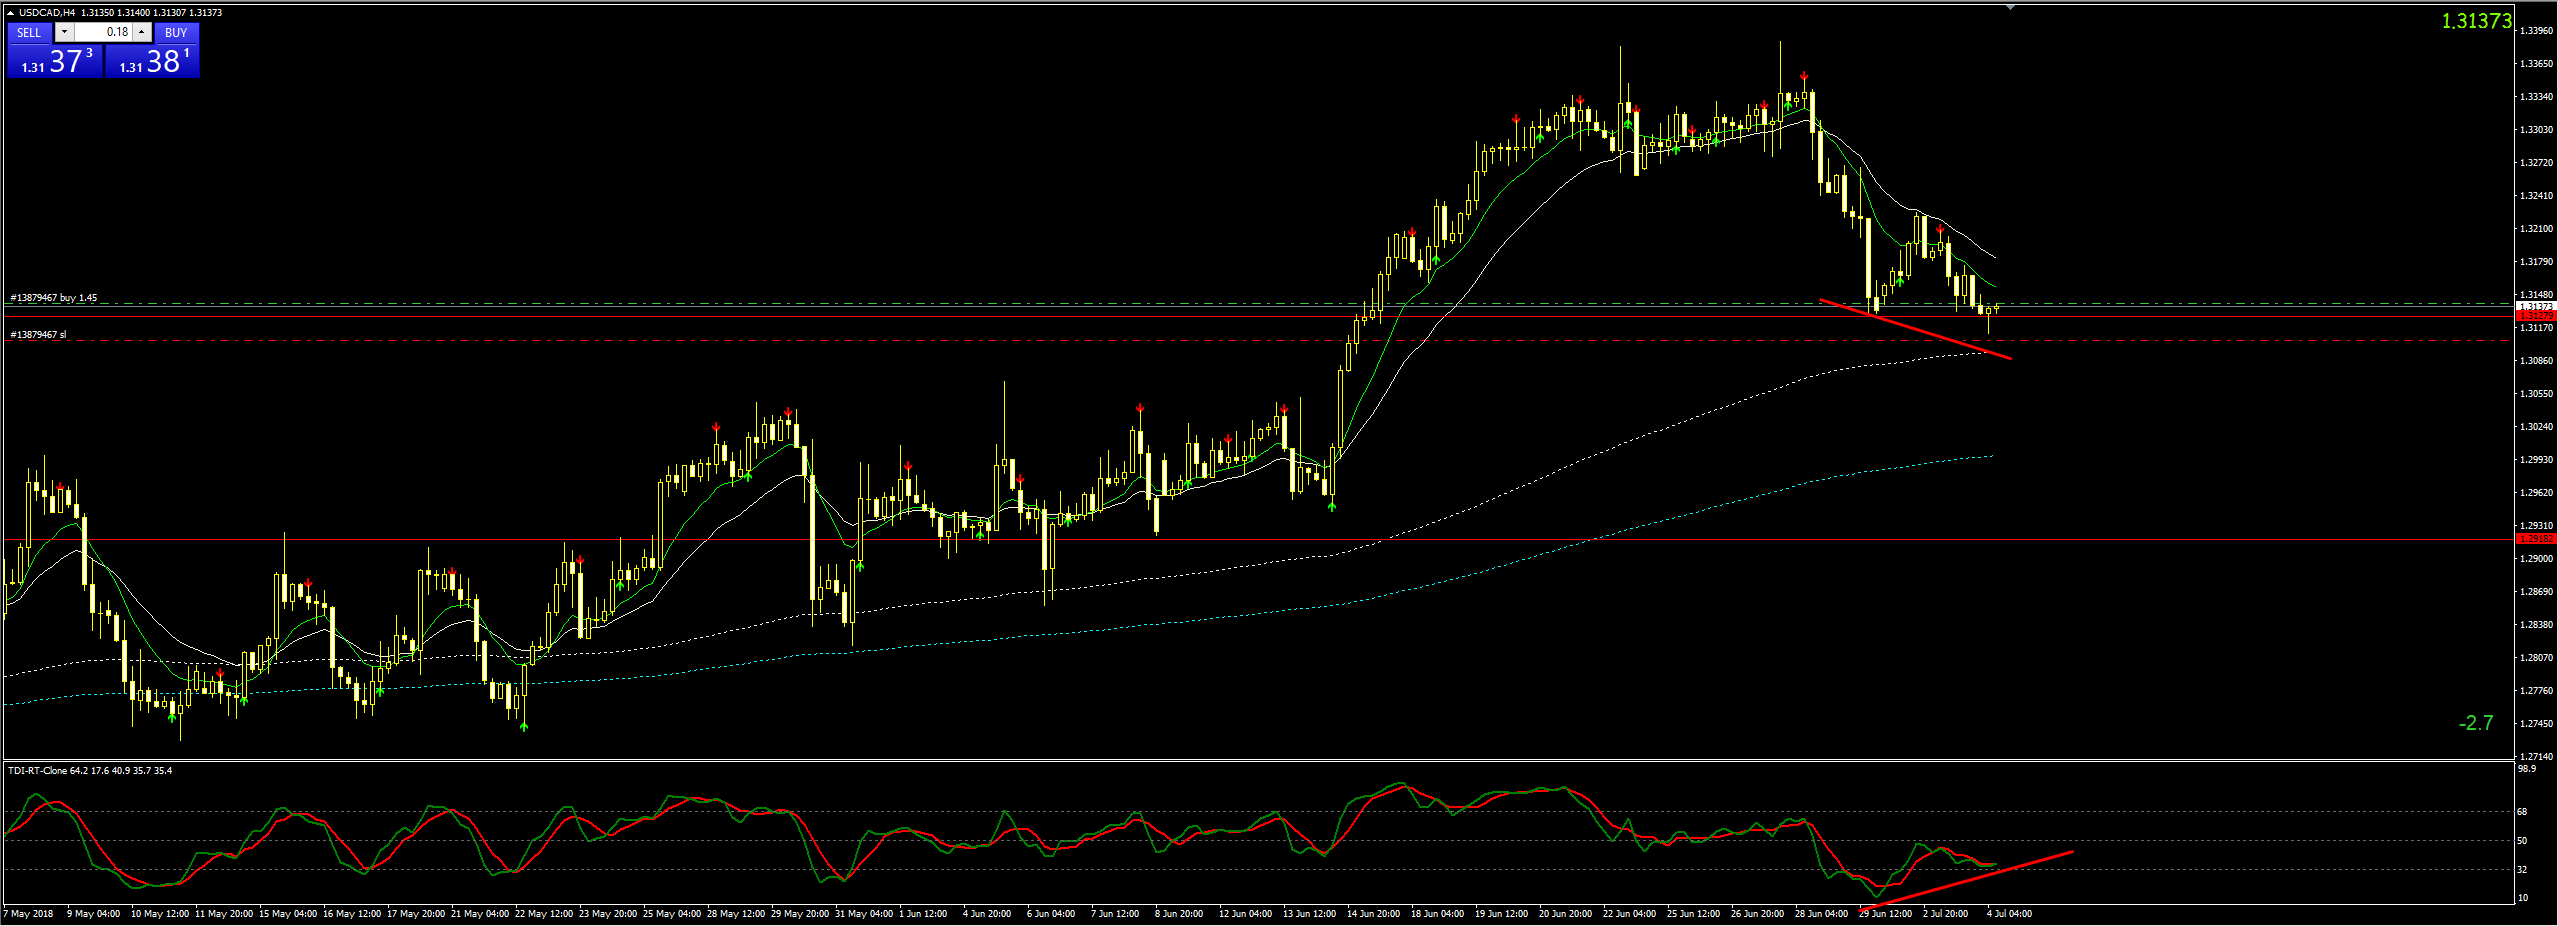Increase trade volume with the up arrow
This screenshot has height=926, width=2558.
[x=142, y=33]
